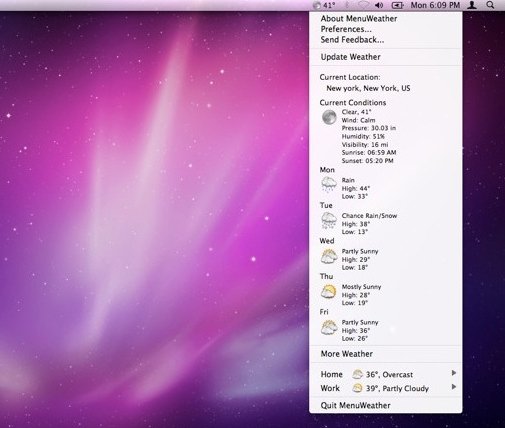Click 'High: 36°' under Friday
The width and height of the screenshot is (505, 428).
pyautogui.click(x=356, y=331)
